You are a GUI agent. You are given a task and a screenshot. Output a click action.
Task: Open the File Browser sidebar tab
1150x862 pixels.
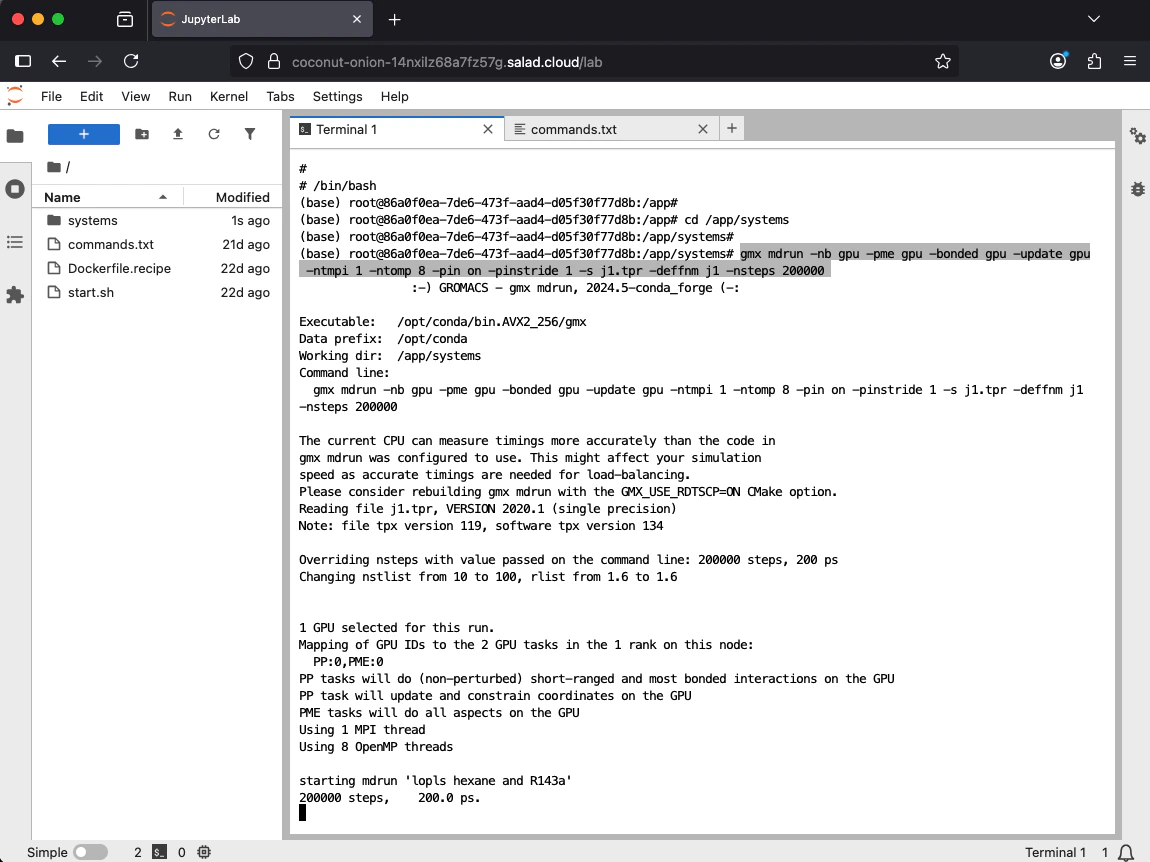click(x=15, y=136)
